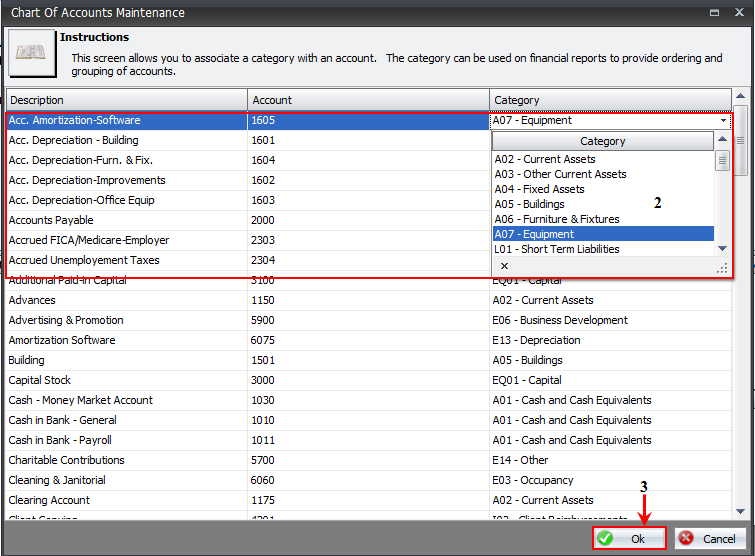Sort by the Account column header

(368, 100)
